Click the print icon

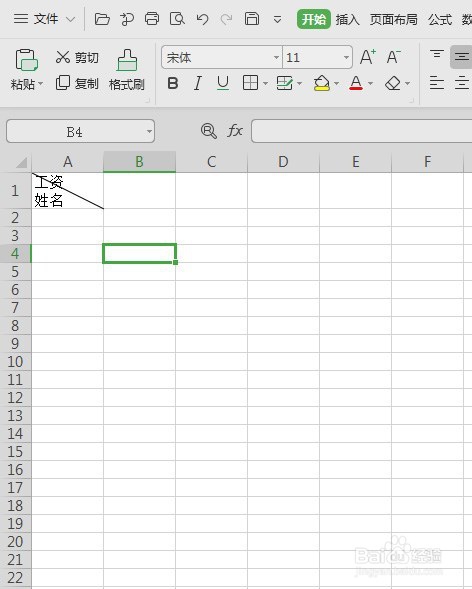152,18
